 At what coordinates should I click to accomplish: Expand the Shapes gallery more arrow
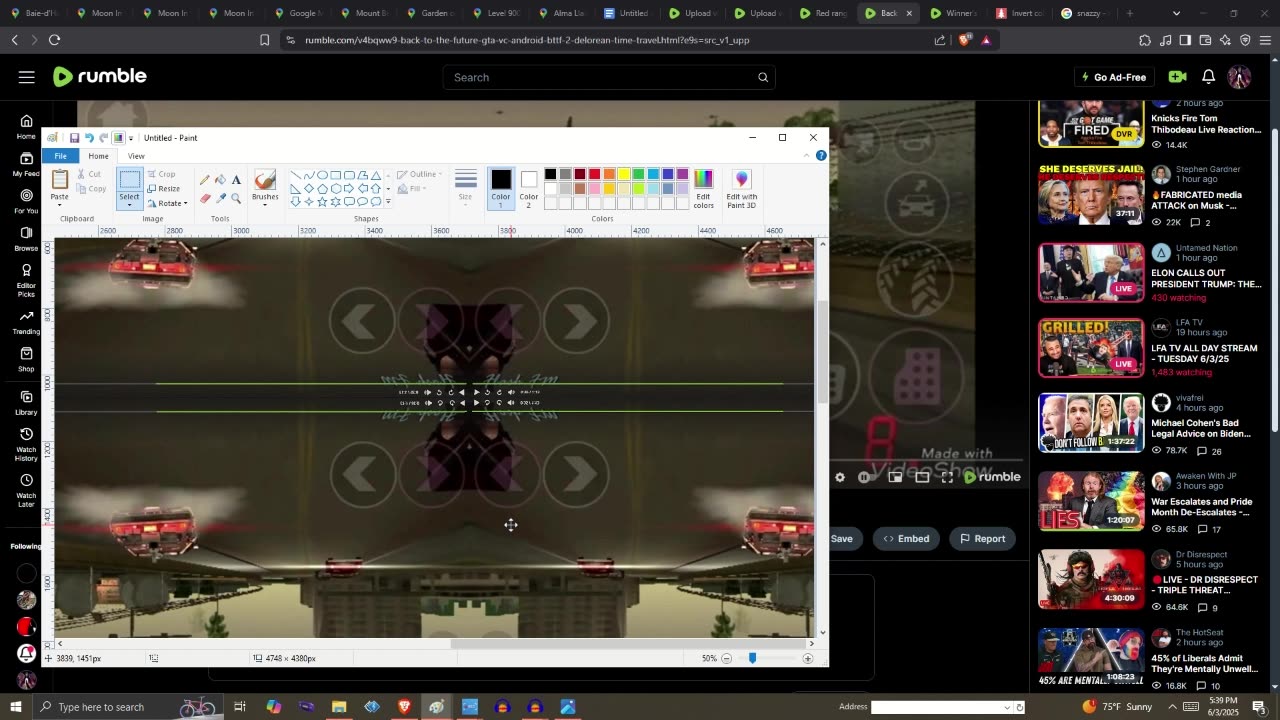(x=388, y=202)
